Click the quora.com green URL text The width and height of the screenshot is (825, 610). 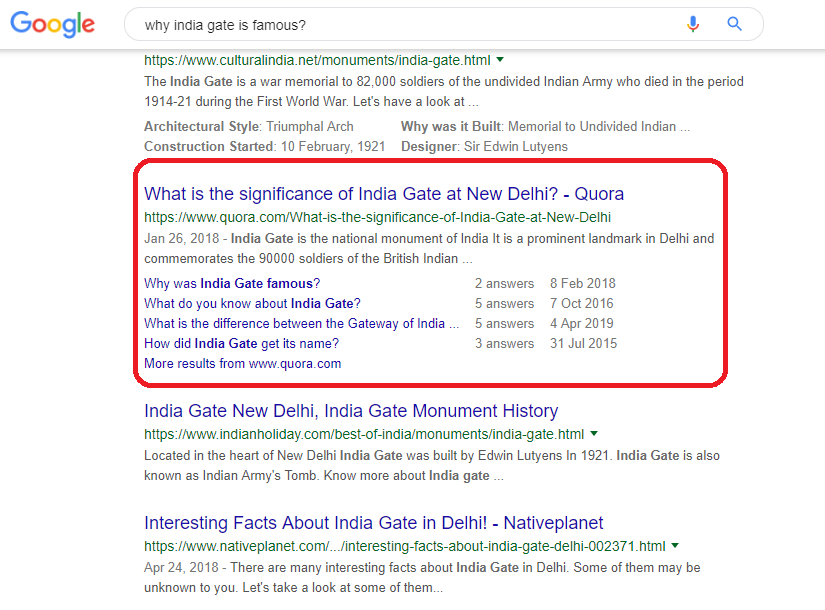[x=377, y=217]
